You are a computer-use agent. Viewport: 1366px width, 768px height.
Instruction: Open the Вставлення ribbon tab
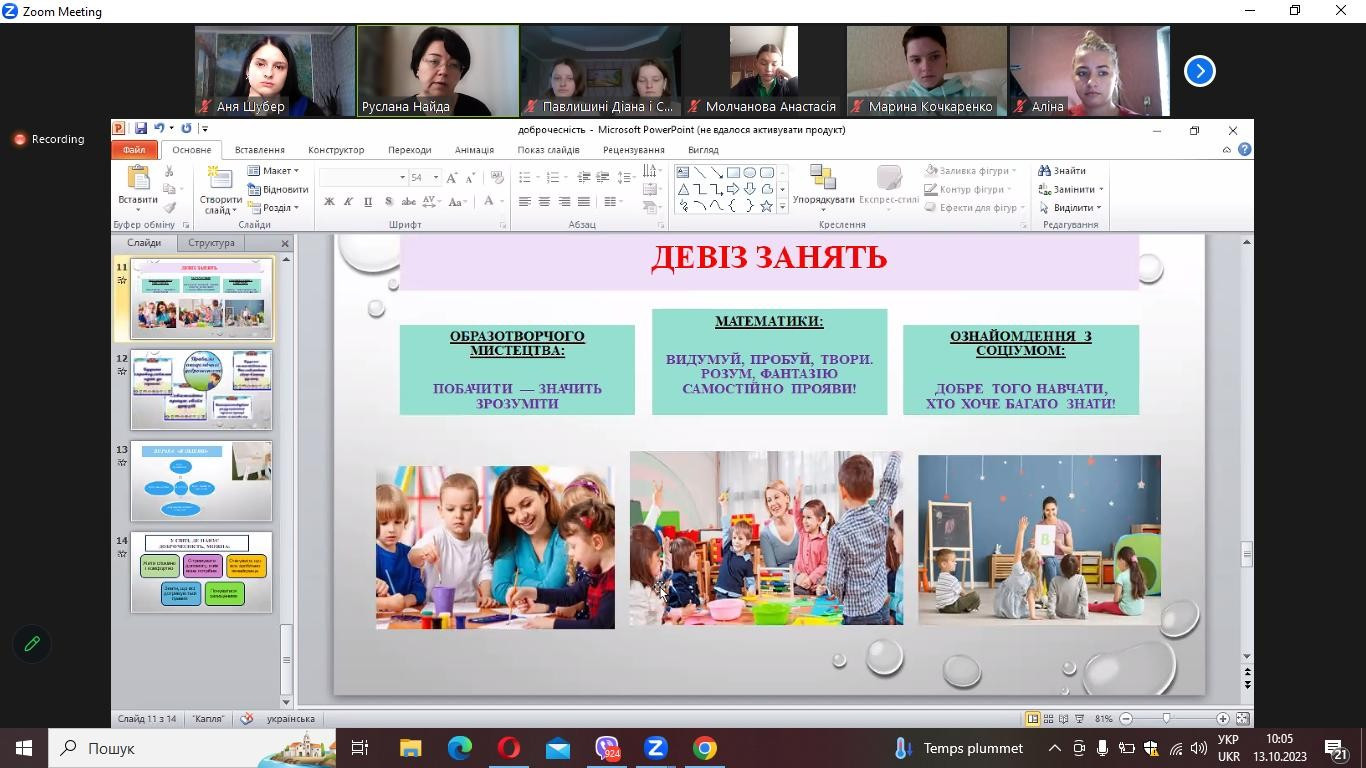click(x=259, y=150)
